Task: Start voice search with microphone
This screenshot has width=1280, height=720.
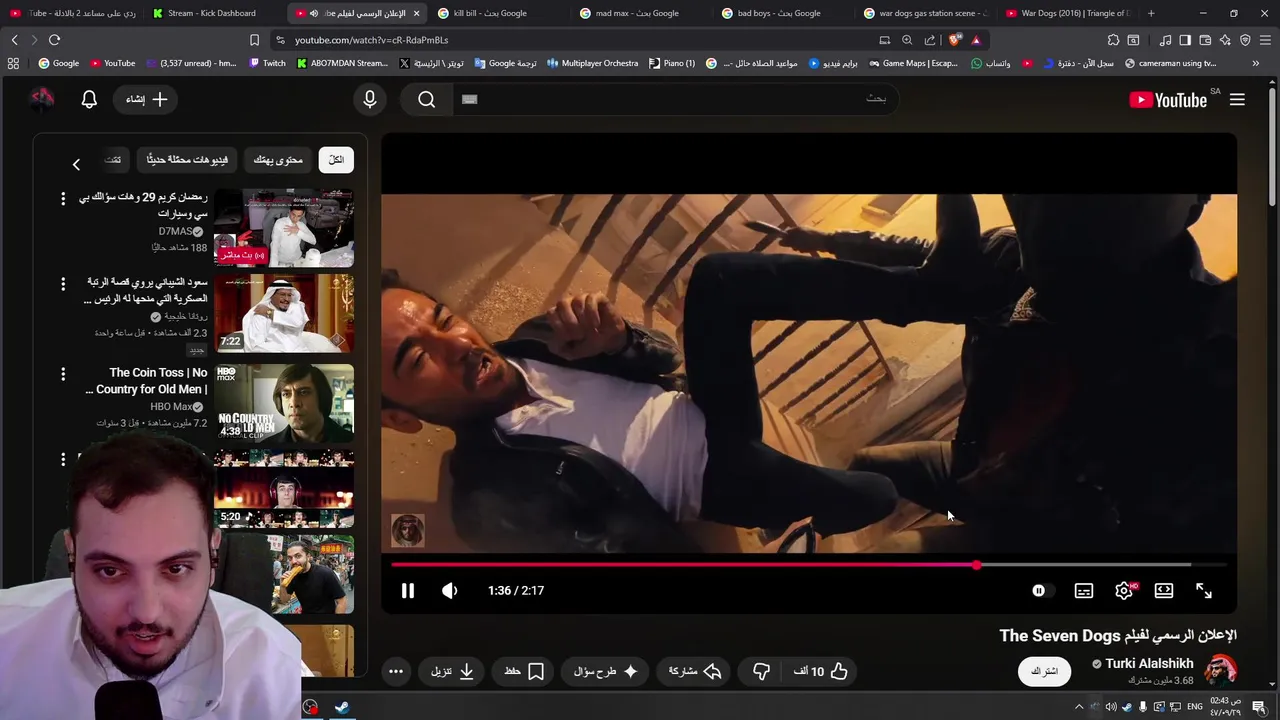Action: 370,99
